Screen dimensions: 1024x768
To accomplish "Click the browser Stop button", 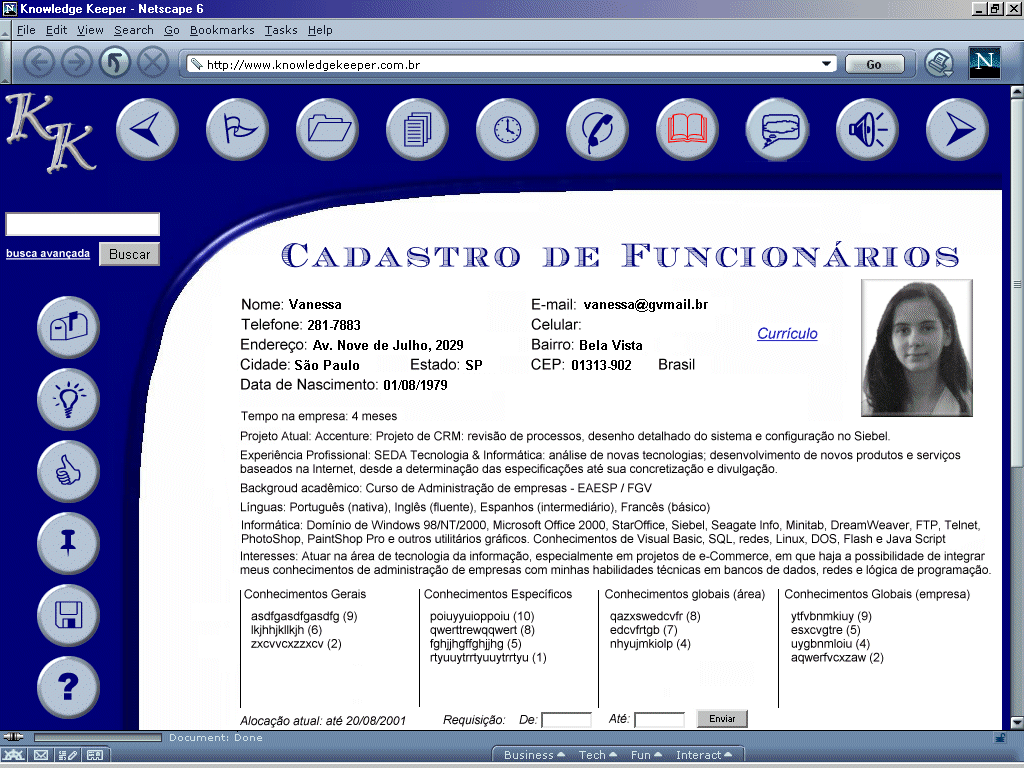I will 153,63.
